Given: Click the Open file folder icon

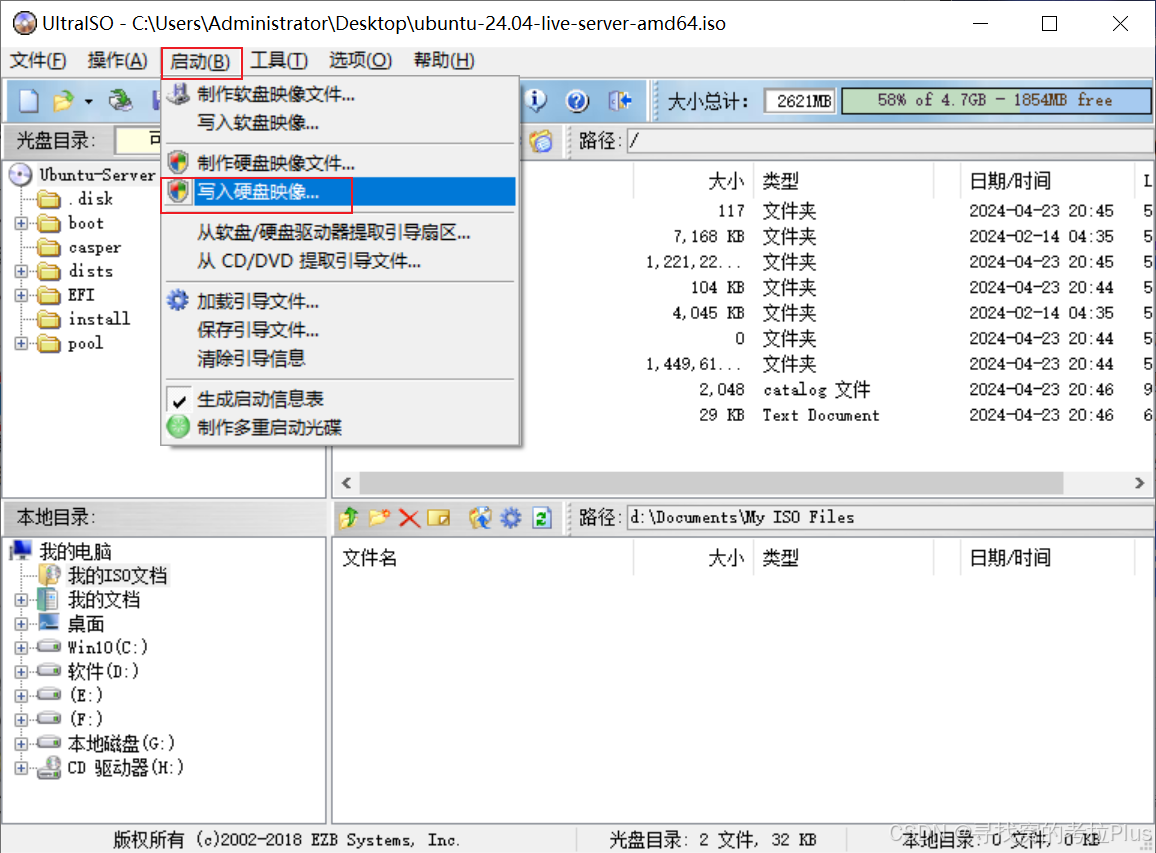Looking at the screenshot, I should (63, 100).
